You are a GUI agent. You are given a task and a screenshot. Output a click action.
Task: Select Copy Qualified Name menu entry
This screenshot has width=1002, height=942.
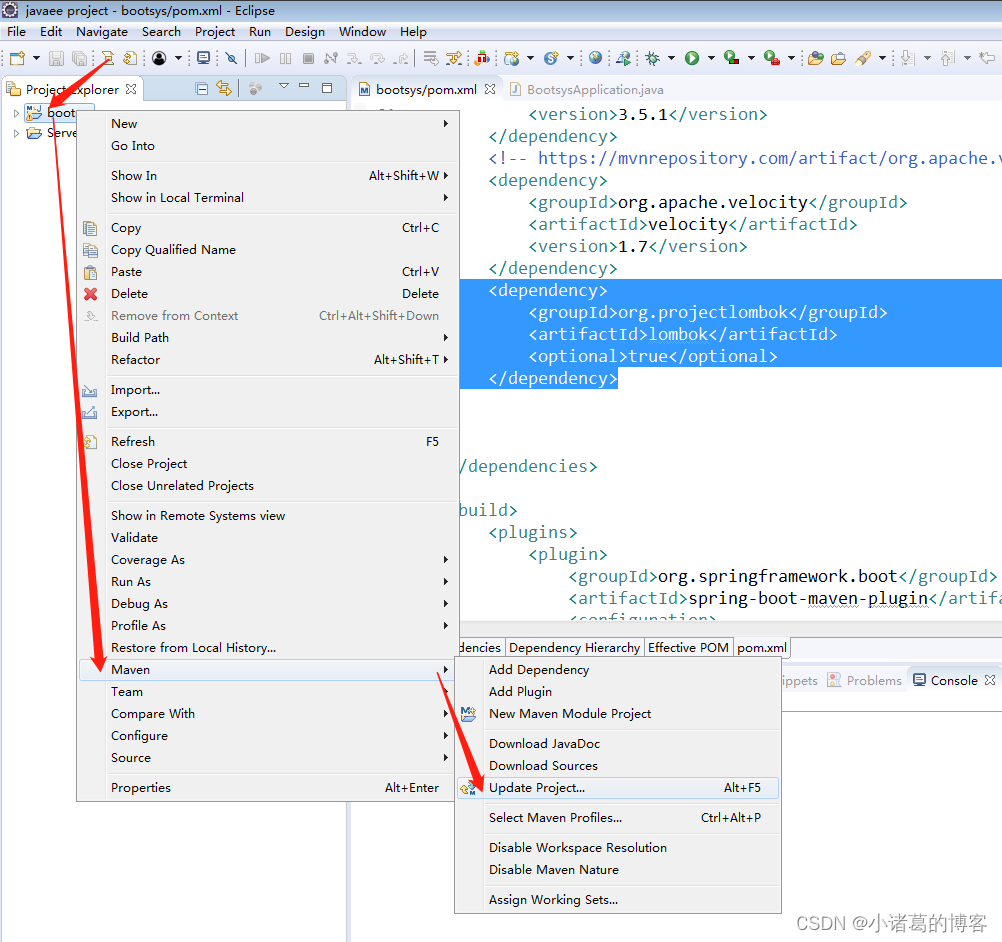268,250
